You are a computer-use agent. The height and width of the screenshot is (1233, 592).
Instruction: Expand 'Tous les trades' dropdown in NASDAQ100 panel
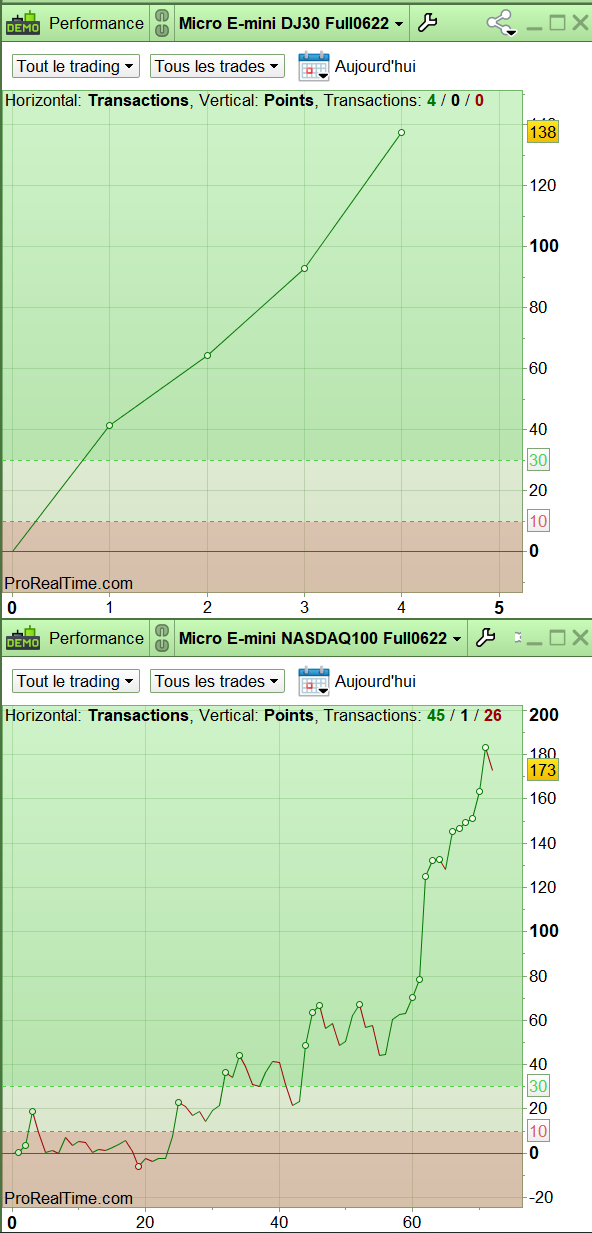[x=217, y=682]
